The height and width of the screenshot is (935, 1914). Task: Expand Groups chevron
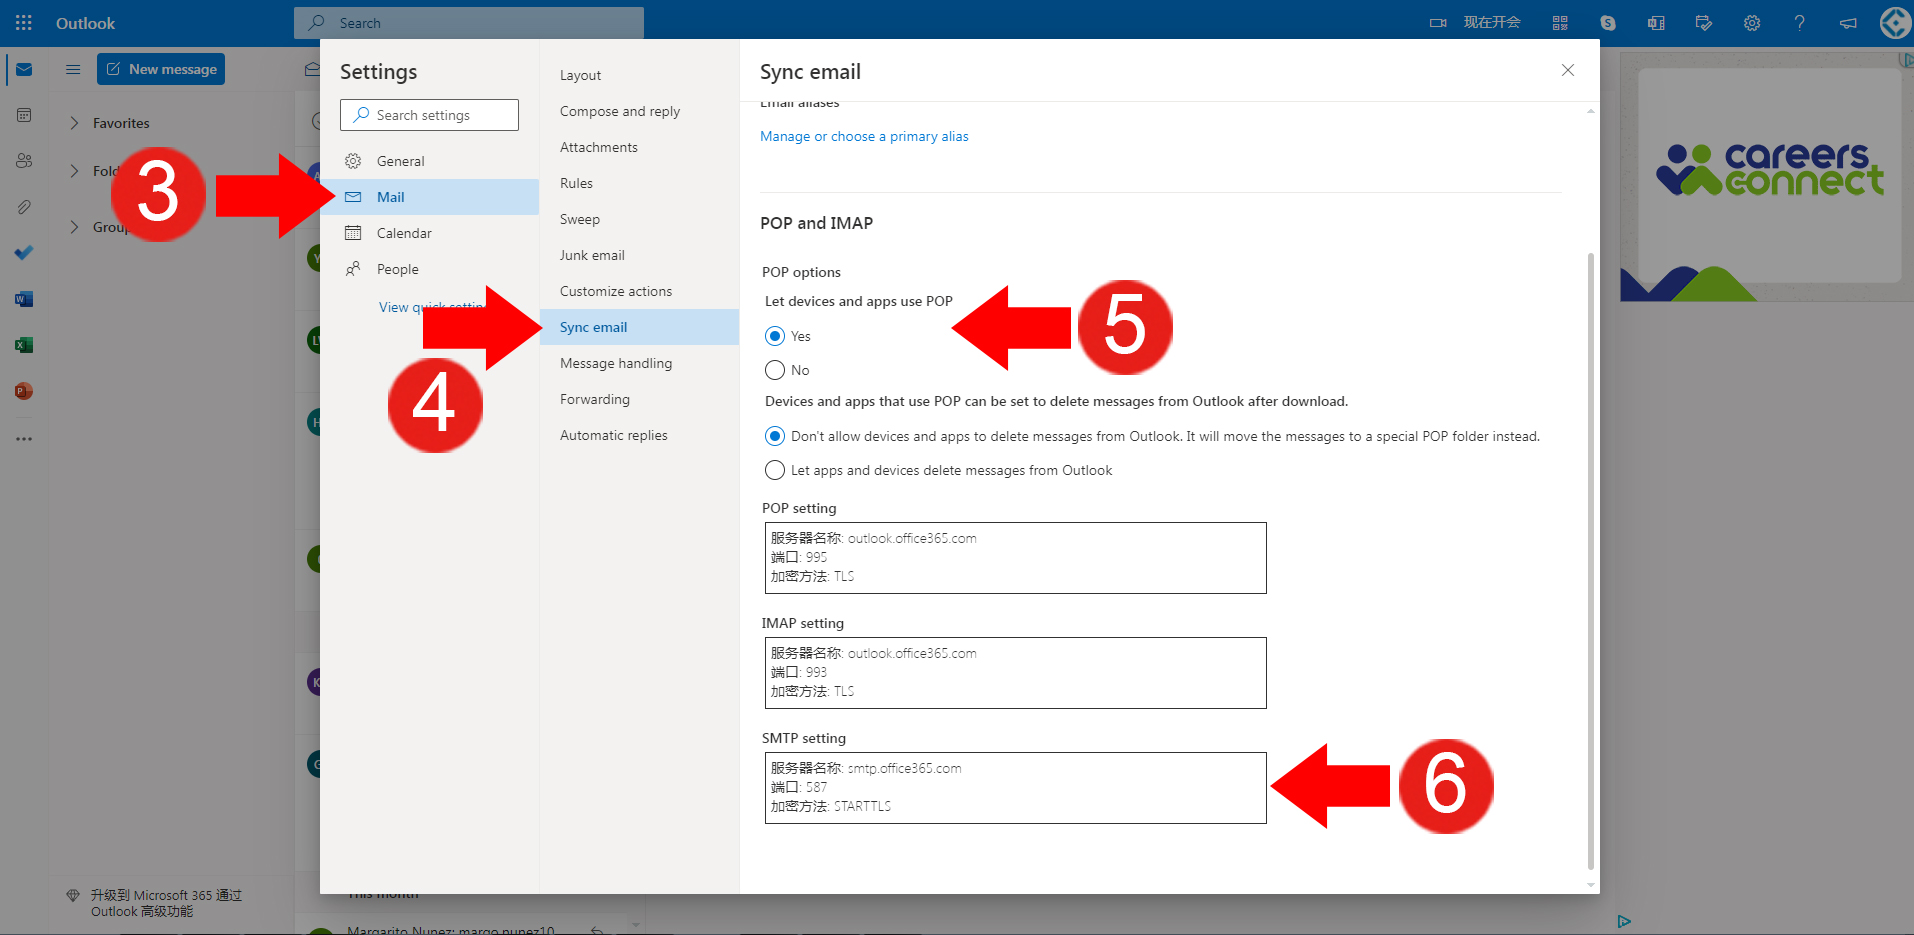[74, 227]
